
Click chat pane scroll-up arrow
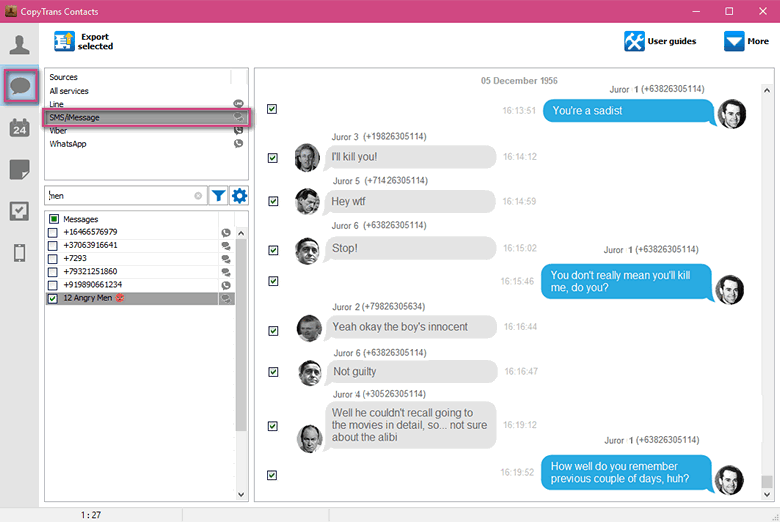pyautogui.click(x=767, y=91)
